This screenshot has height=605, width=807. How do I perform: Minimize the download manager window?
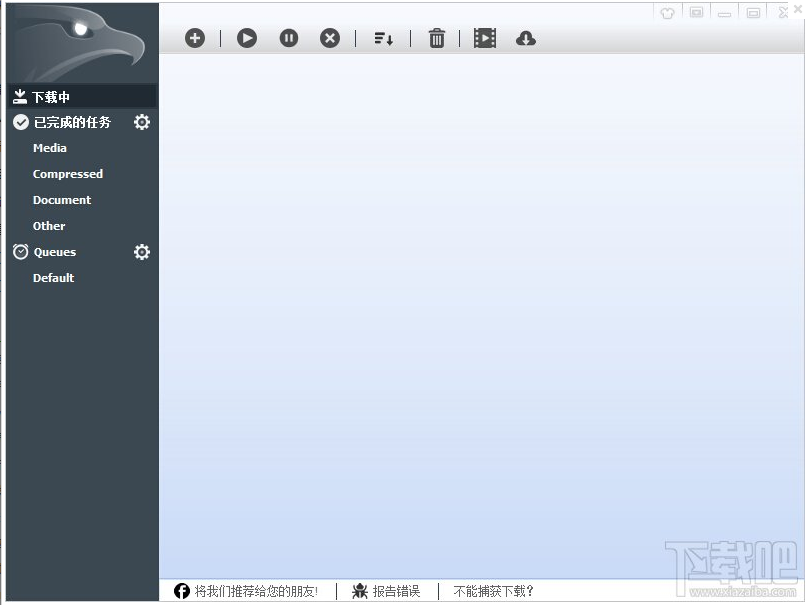725,13
